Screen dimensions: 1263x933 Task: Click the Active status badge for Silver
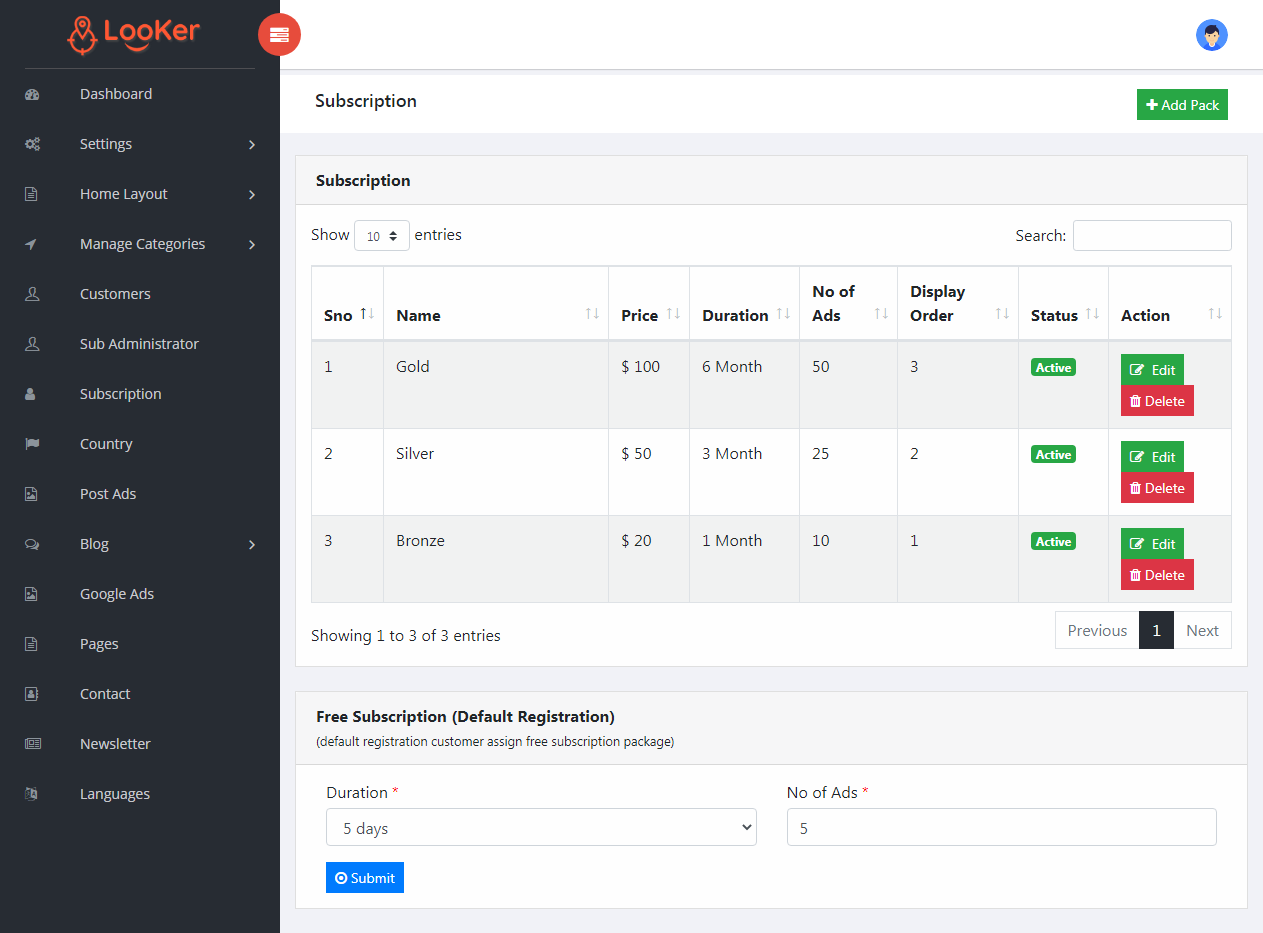1053,455
